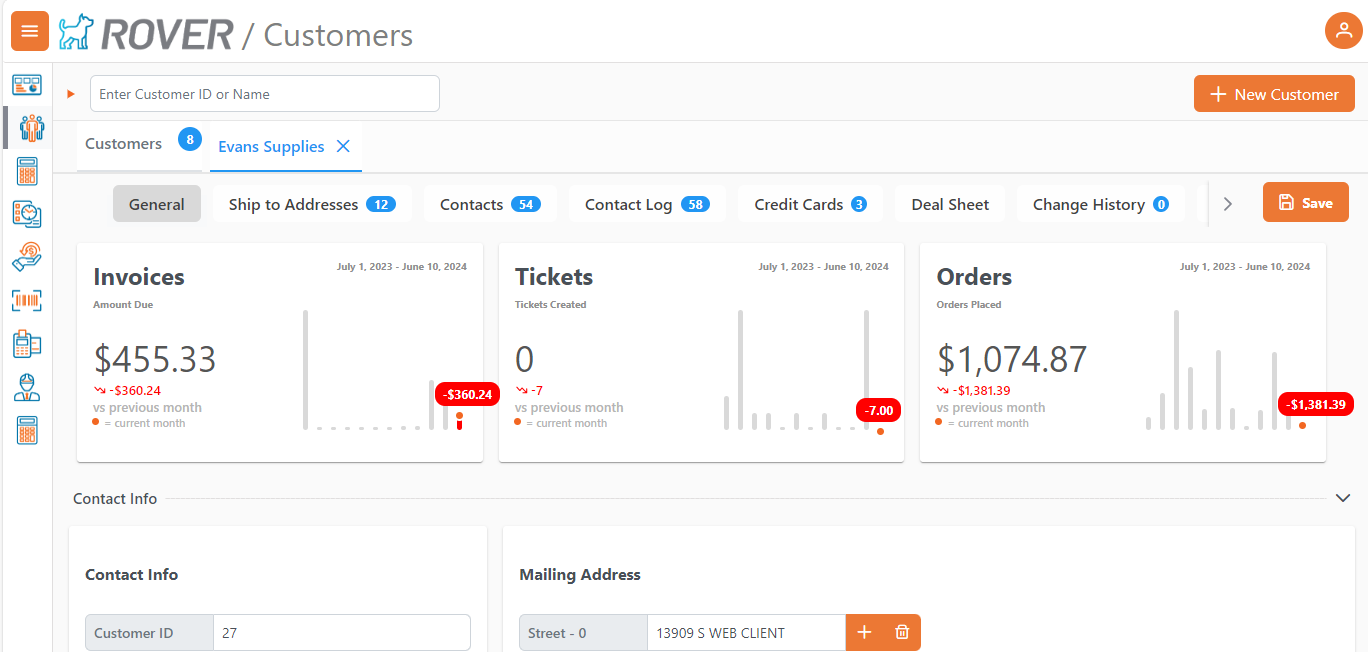
Task: Close the Evans Supplies tab
Action: click(x=343, y=146)
